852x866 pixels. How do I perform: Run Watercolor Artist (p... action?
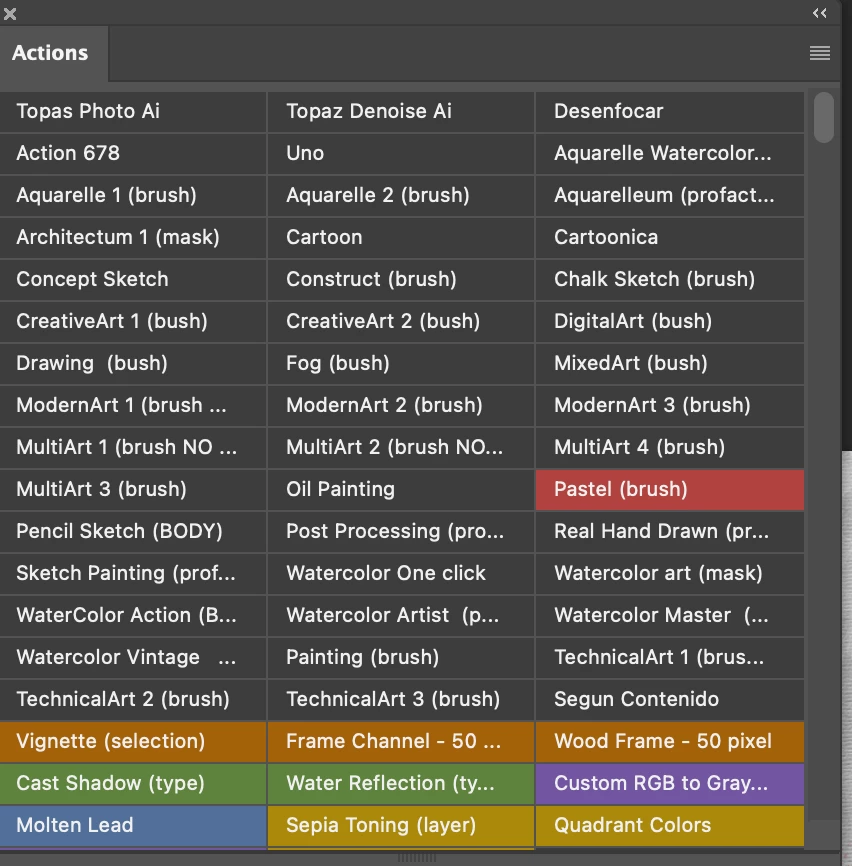click(401, 615)
